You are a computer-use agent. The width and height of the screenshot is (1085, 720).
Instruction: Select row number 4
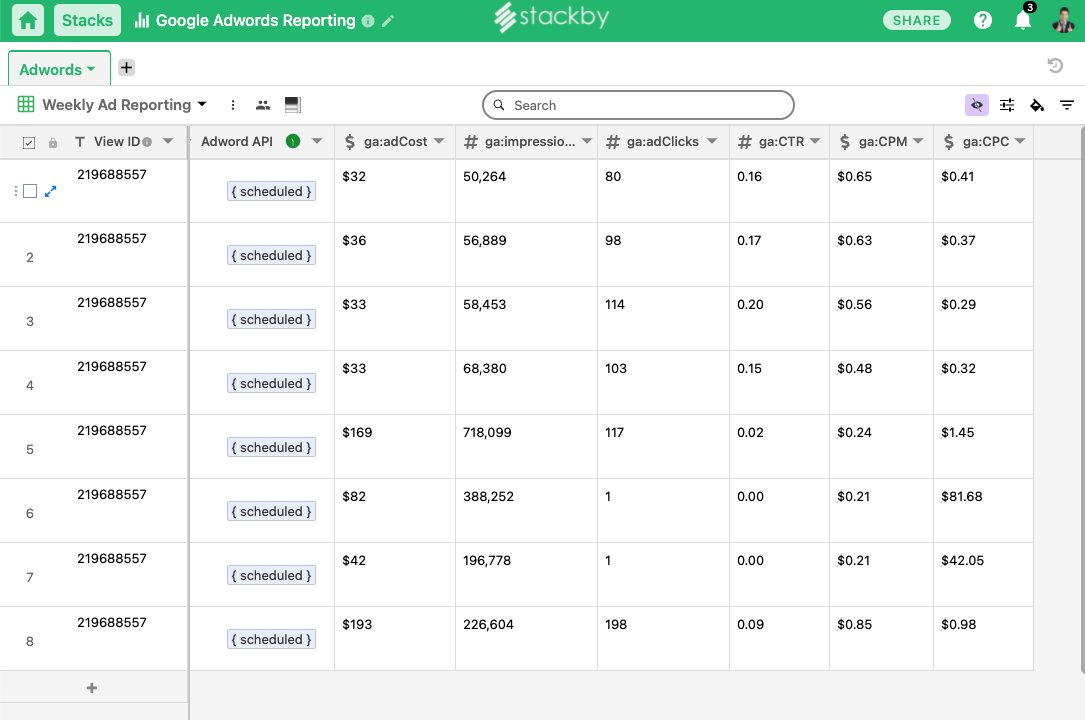click(30, 385)
